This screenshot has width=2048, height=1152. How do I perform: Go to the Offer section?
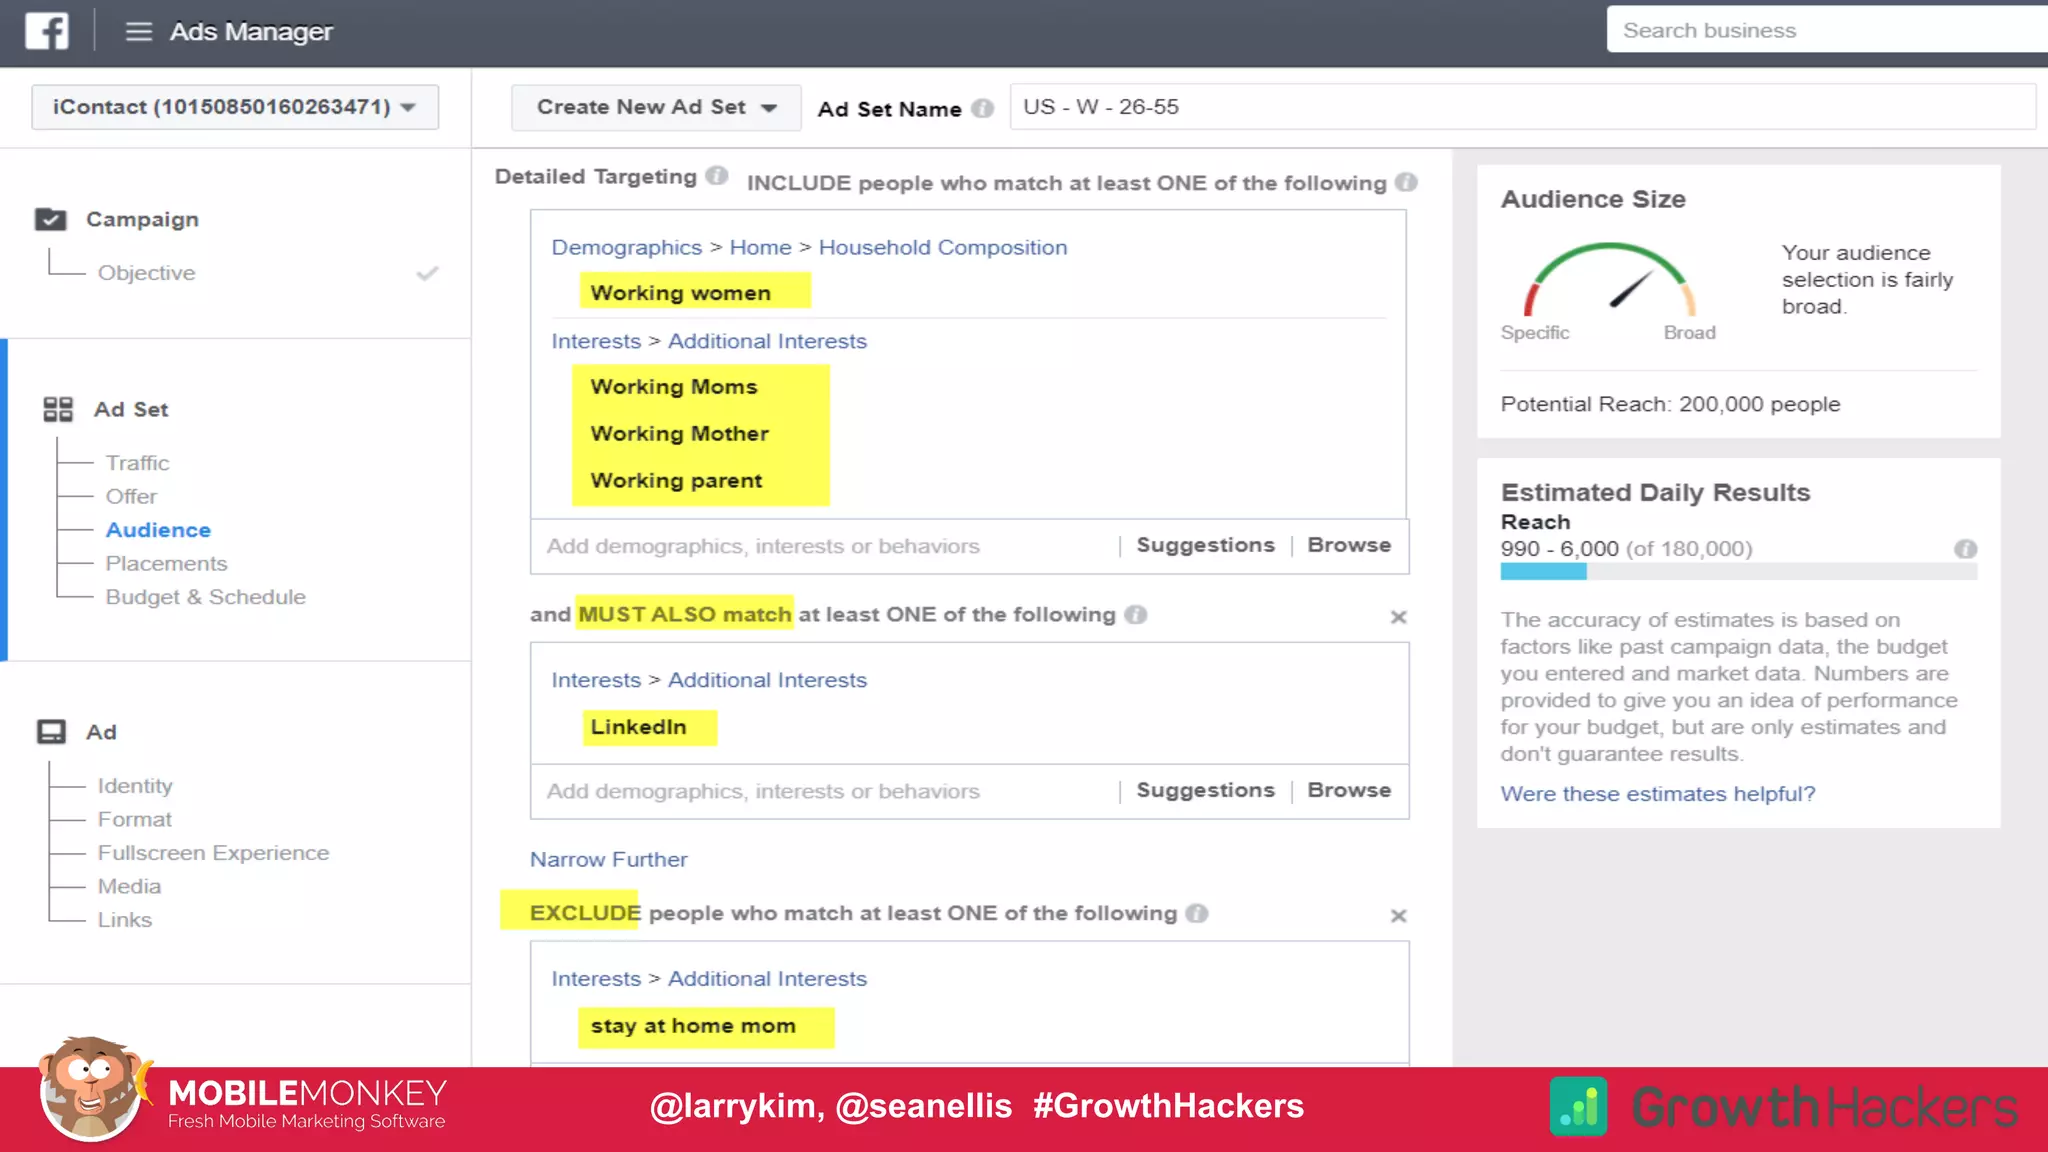[131, 496]
